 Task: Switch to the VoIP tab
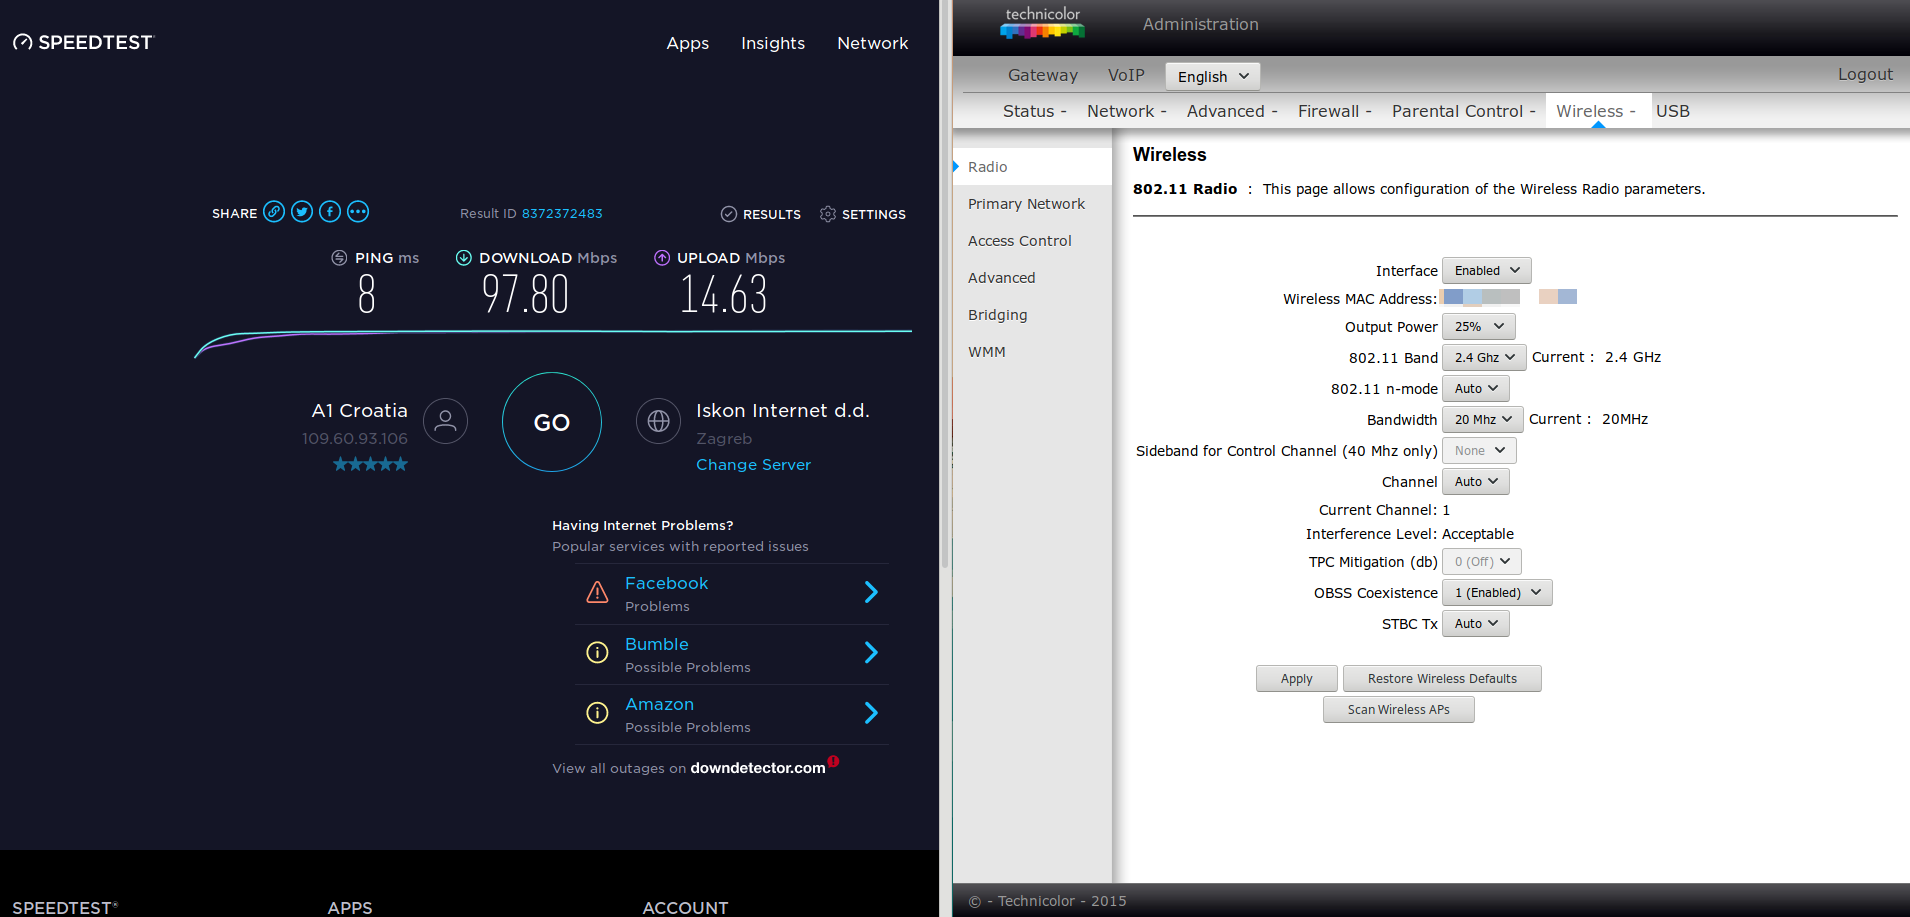tap(1126, 75)
